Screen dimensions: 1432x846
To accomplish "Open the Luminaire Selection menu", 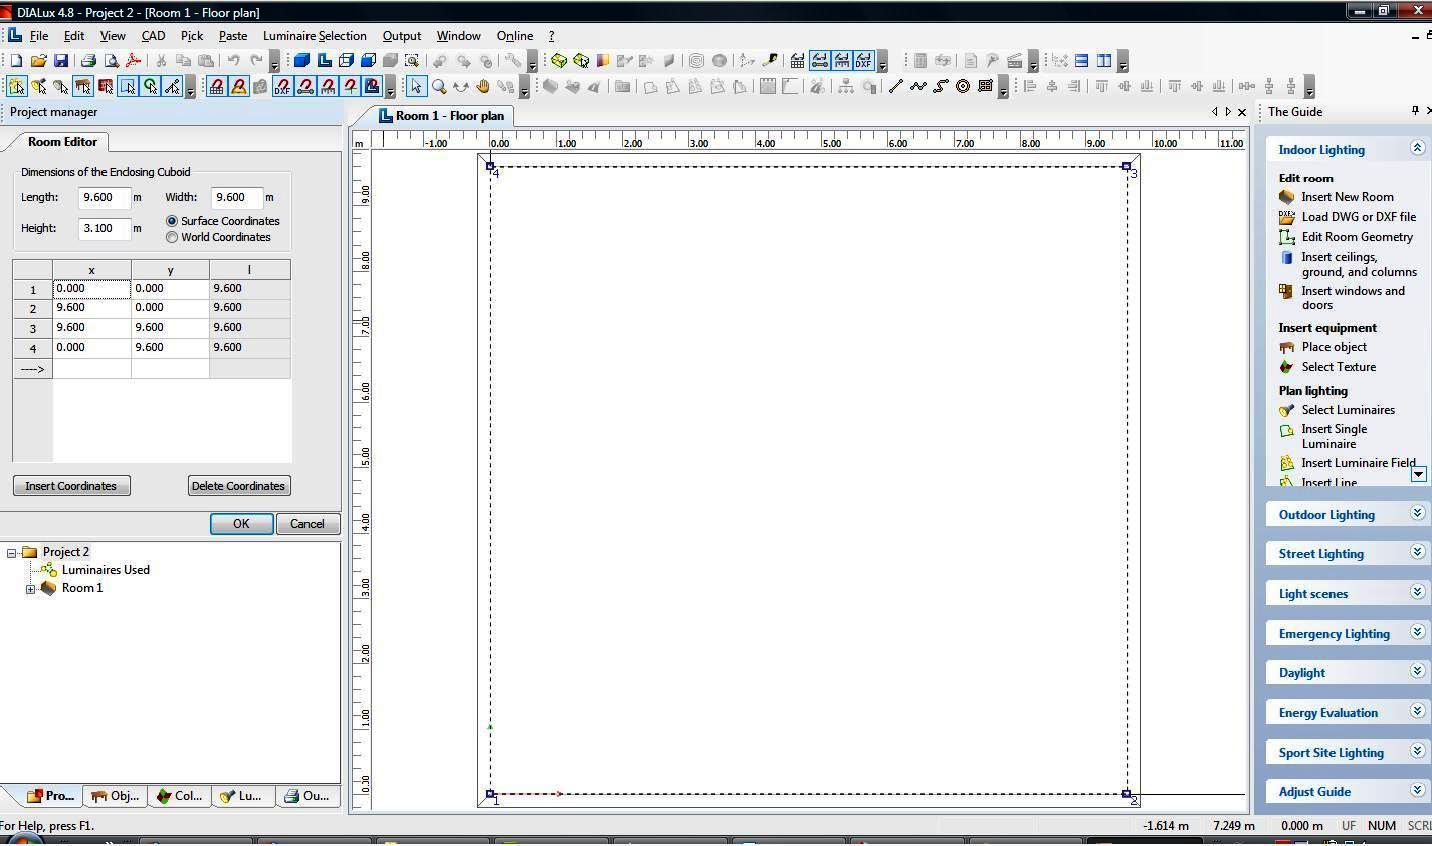I will coord(314,36).
